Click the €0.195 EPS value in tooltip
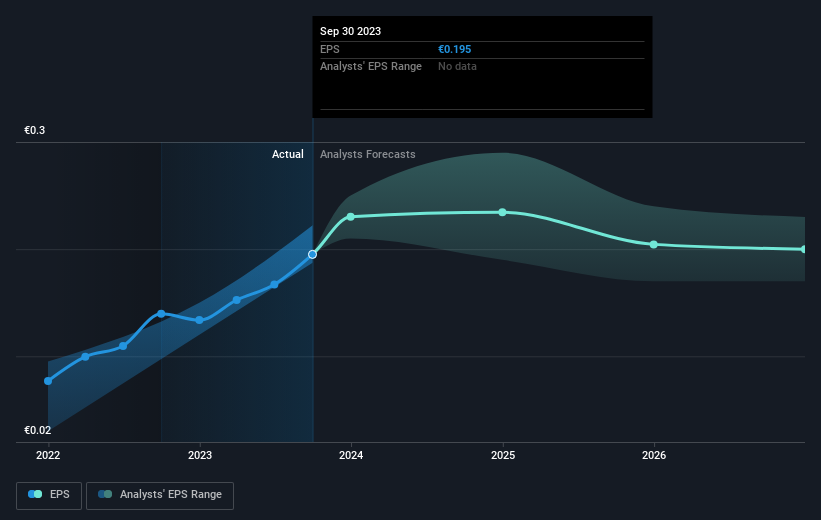The height and width of the screenshot is (520, 821). (x=454, y=49)
